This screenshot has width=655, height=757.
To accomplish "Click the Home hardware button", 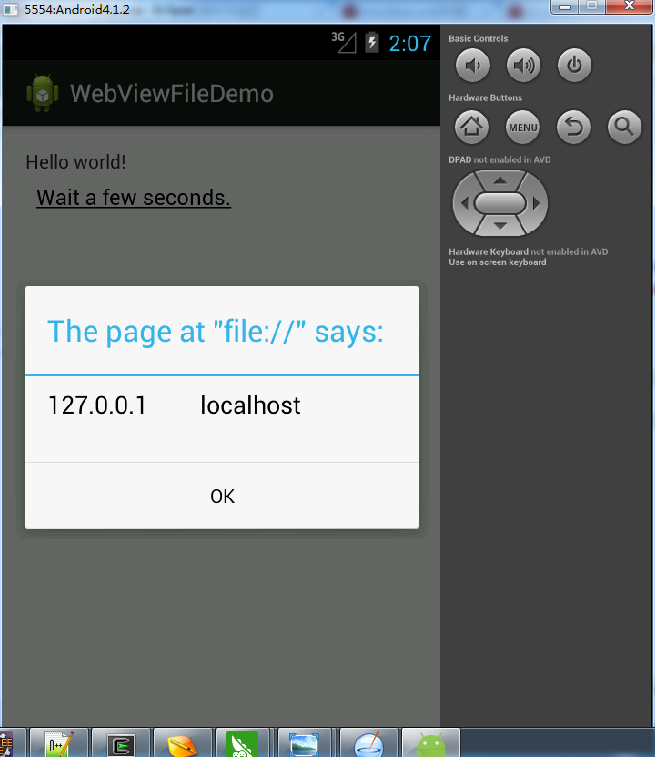I will tap(472, 127).
